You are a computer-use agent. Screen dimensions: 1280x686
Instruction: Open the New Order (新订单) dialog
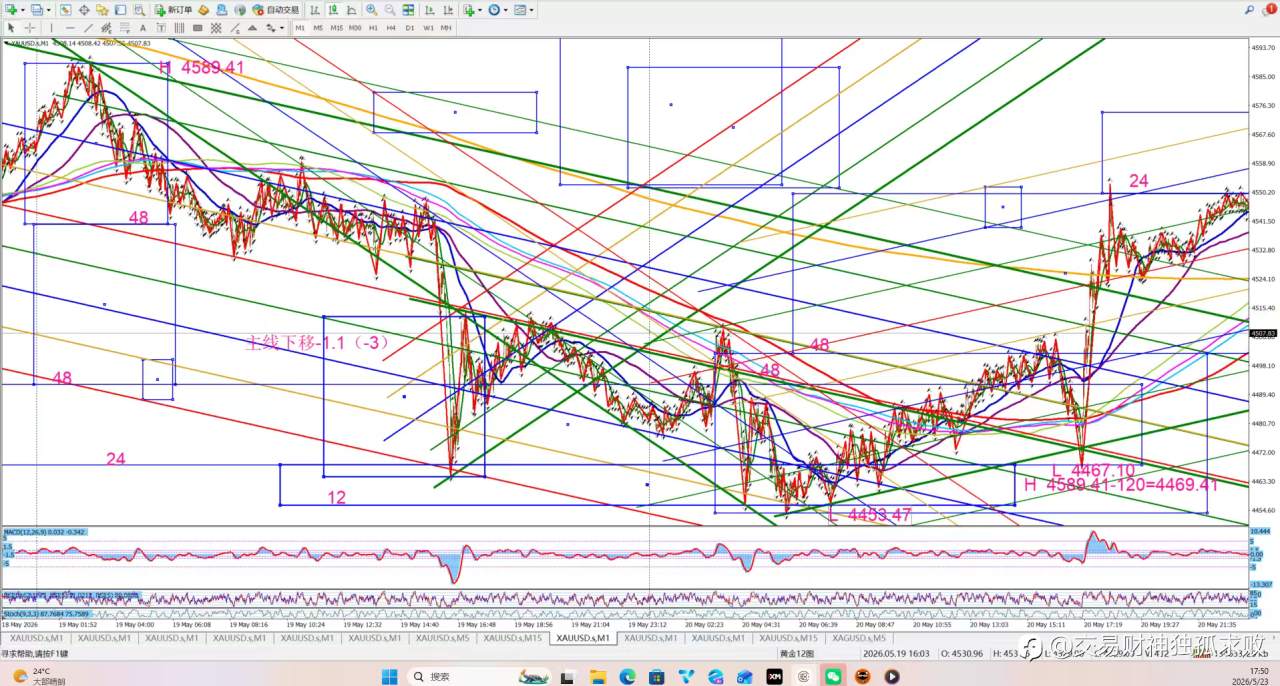pyautogui.click(x=173, y=10)
